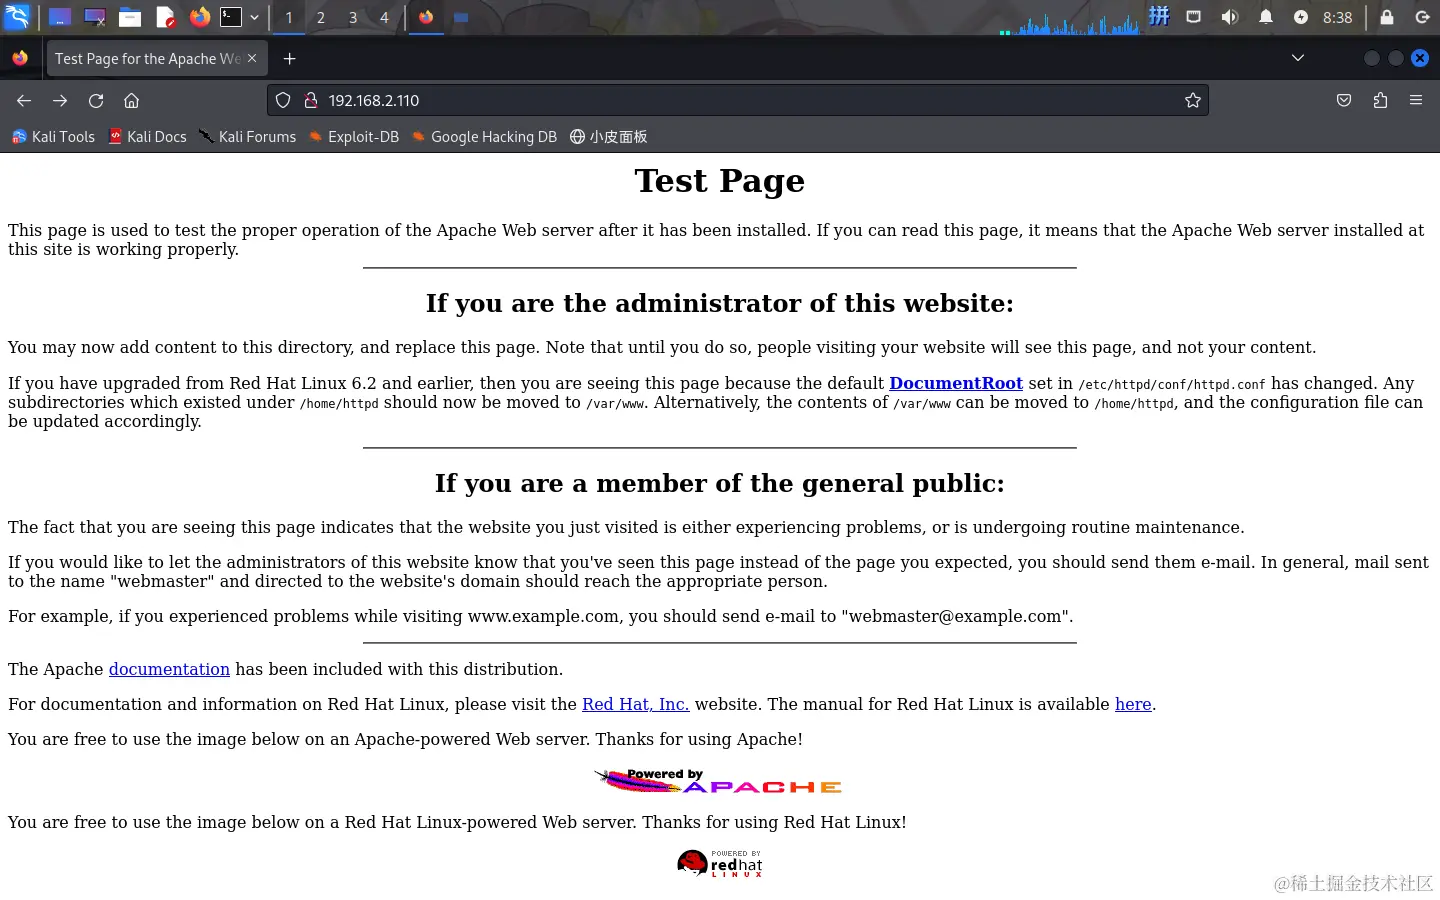Image resolution: width=1440 pixels, height=900 pixels.
Task: Close the Test Page for the Apache tab
Action: coord(252,58)
